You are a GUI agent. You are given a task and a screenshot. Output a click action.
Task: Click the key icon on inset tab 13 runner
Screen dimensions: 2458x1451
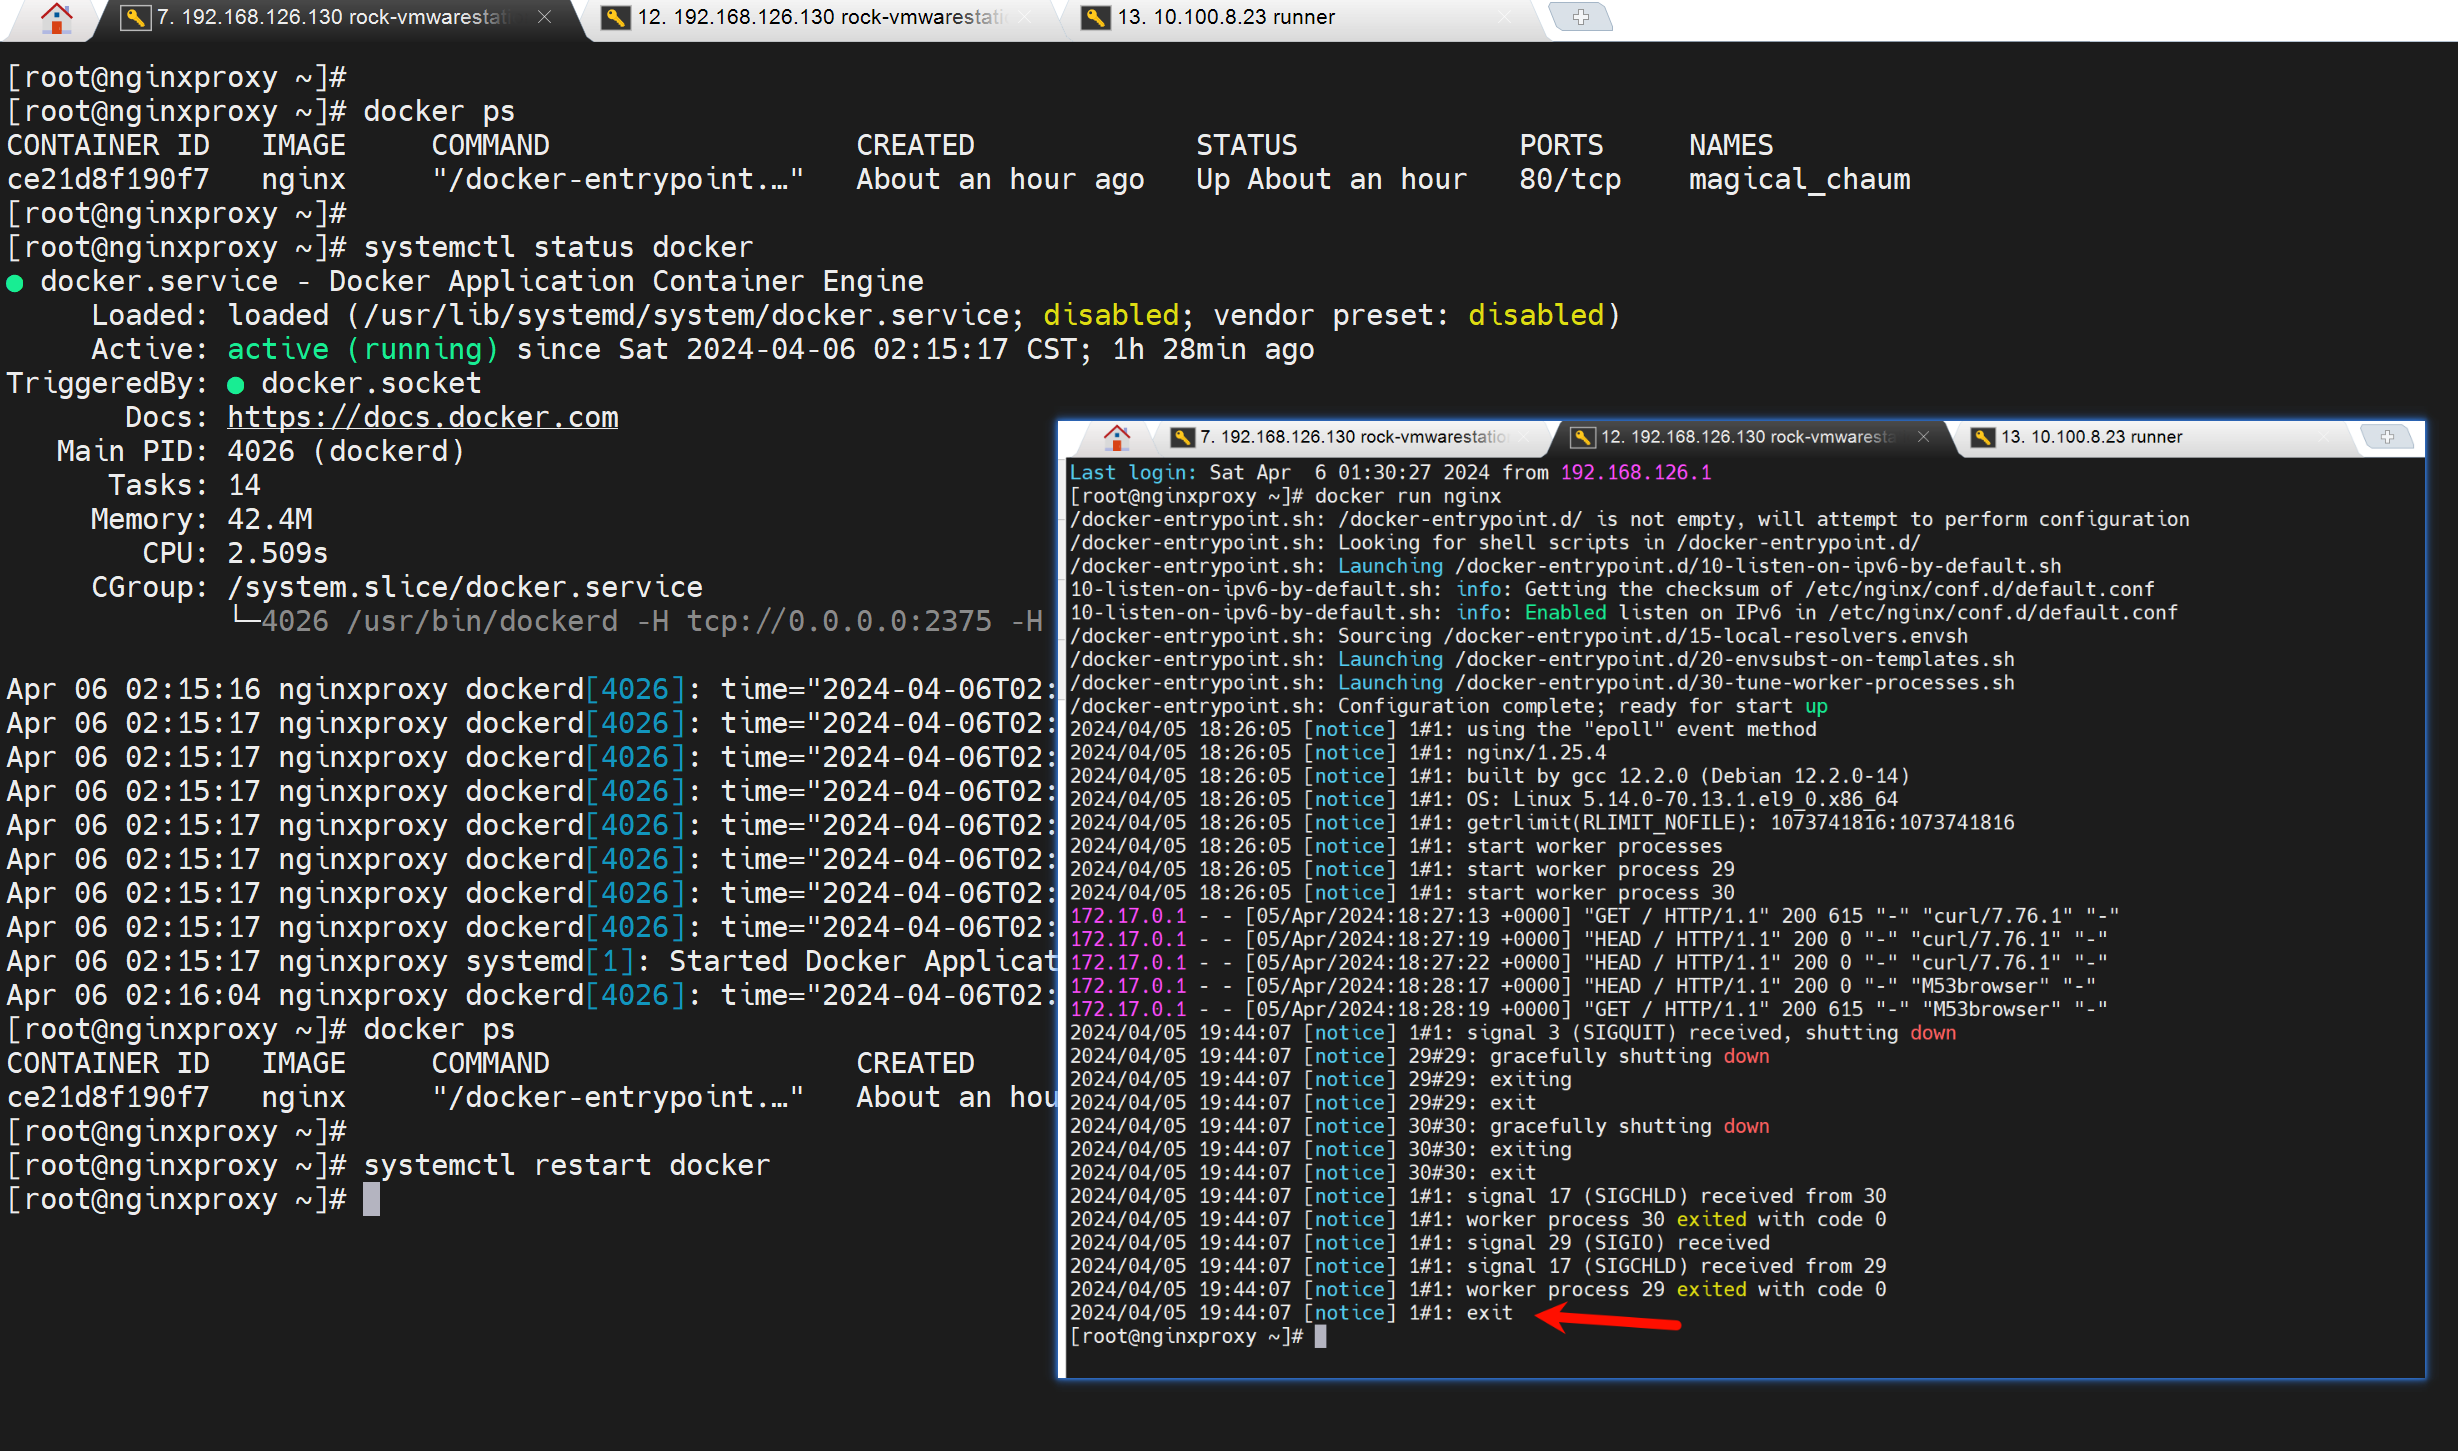point(1982,437)
